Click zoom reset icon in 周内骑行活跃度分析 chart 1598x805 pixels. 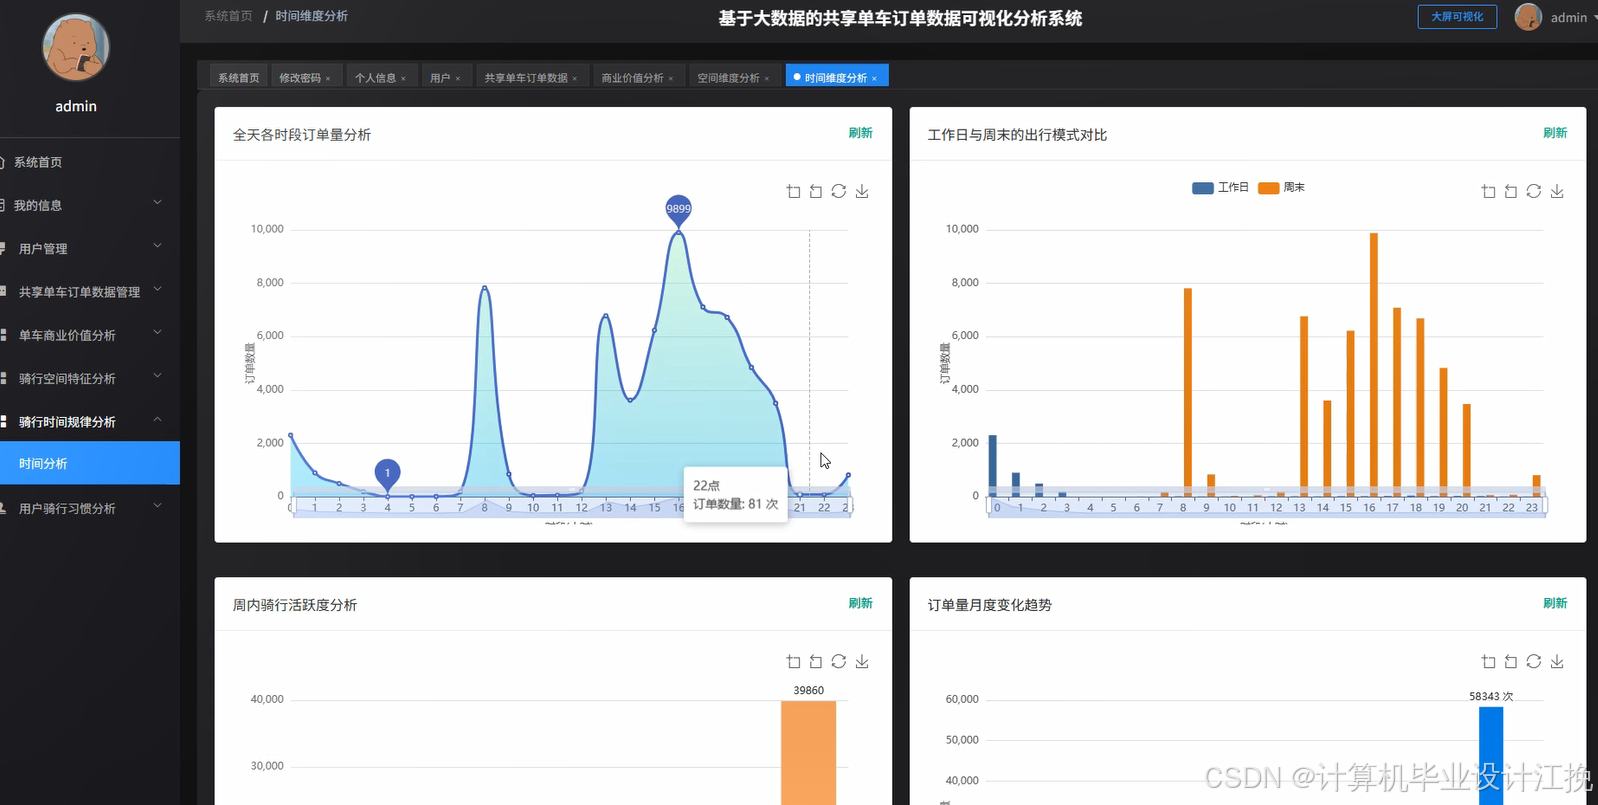[816, 661]
